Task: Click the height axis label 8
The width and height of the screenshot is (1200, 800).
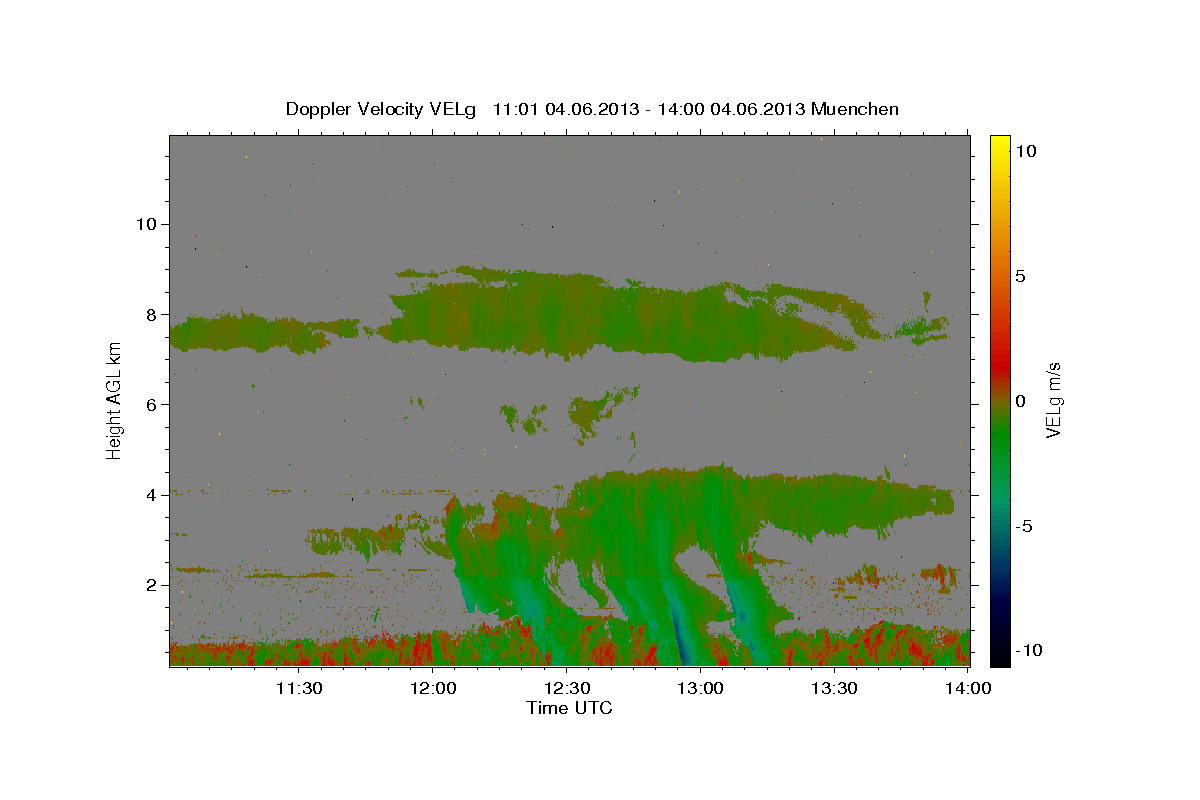Action: click(152, 314)
